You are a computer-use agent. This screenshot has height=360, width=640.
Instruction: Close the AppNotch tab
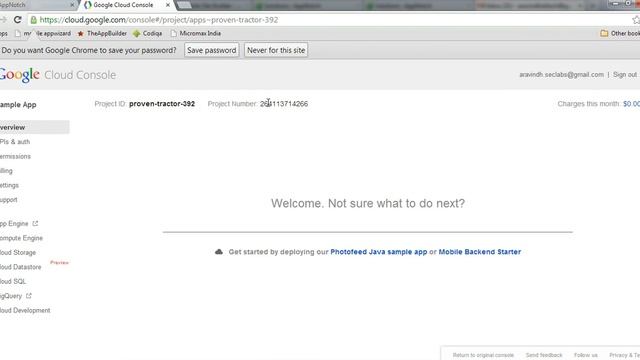pyautogui.click(x=72, y=5)
